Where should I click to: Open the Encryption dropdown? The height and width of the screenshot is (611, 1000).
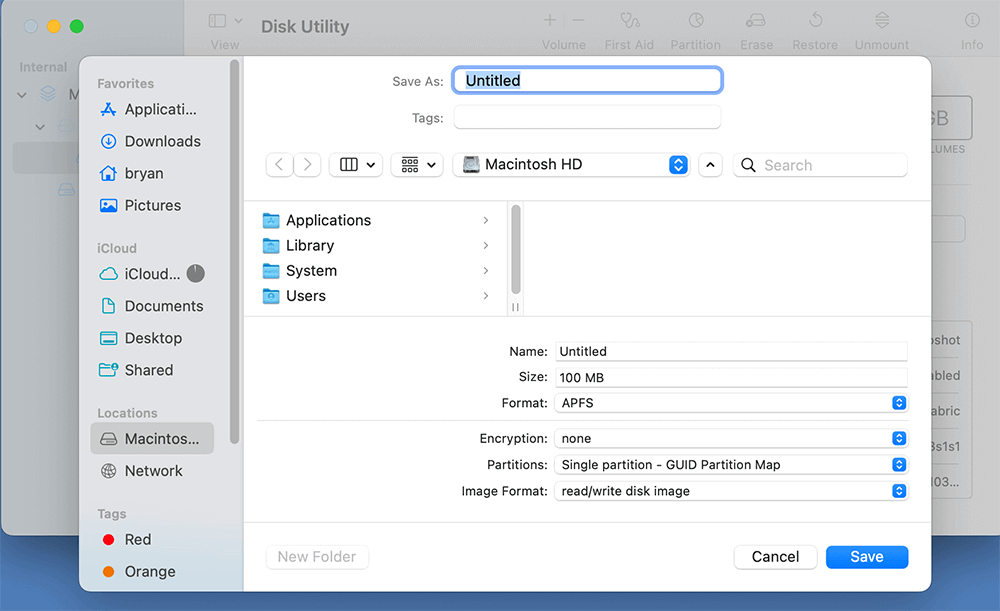click(x=897, y=438)
